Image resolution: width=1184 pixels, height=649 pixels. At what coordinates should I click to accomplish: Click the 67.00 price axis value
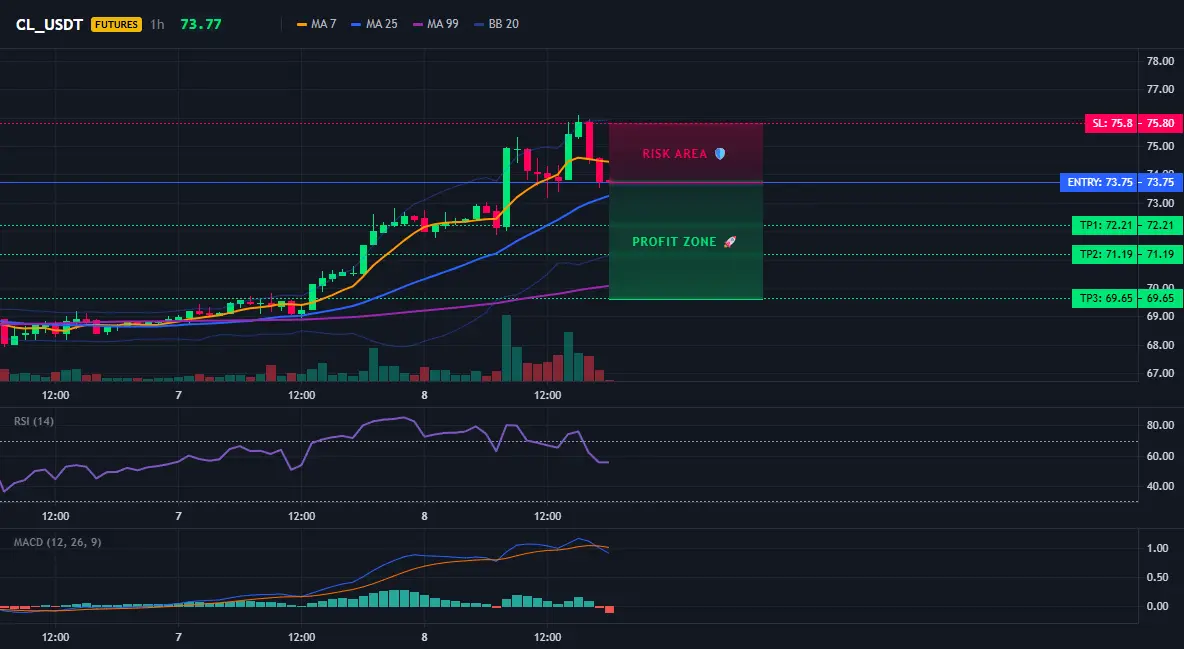(1160, 373)
